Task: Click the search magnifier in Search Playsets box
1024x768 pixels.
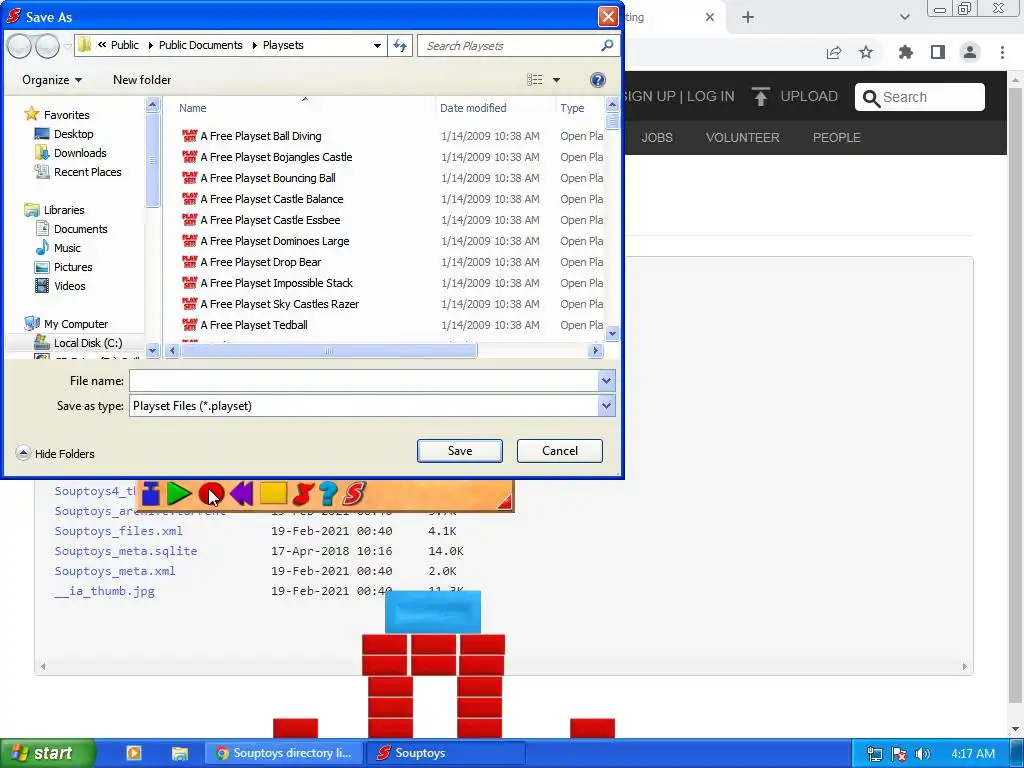Action: [x=607, y=45]
